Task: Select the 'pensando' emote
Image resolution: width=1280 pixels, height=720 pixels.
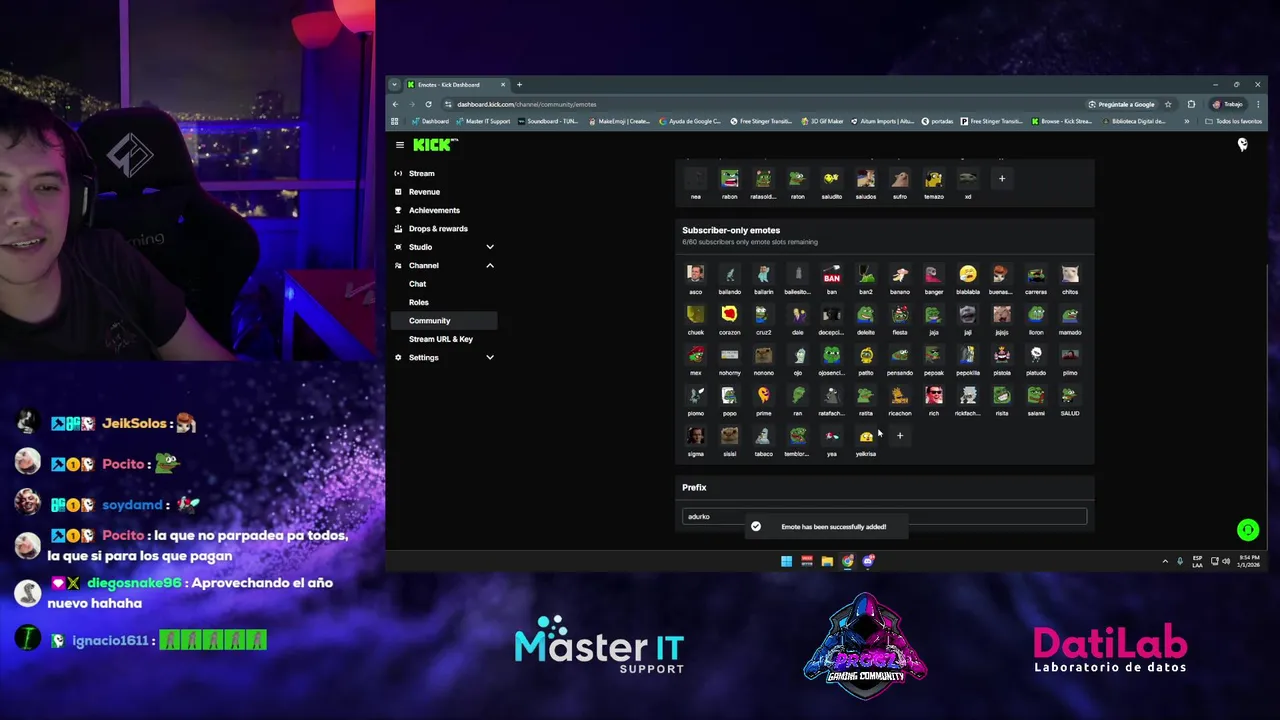Action: pyautogui.click(x=899, y=355)
